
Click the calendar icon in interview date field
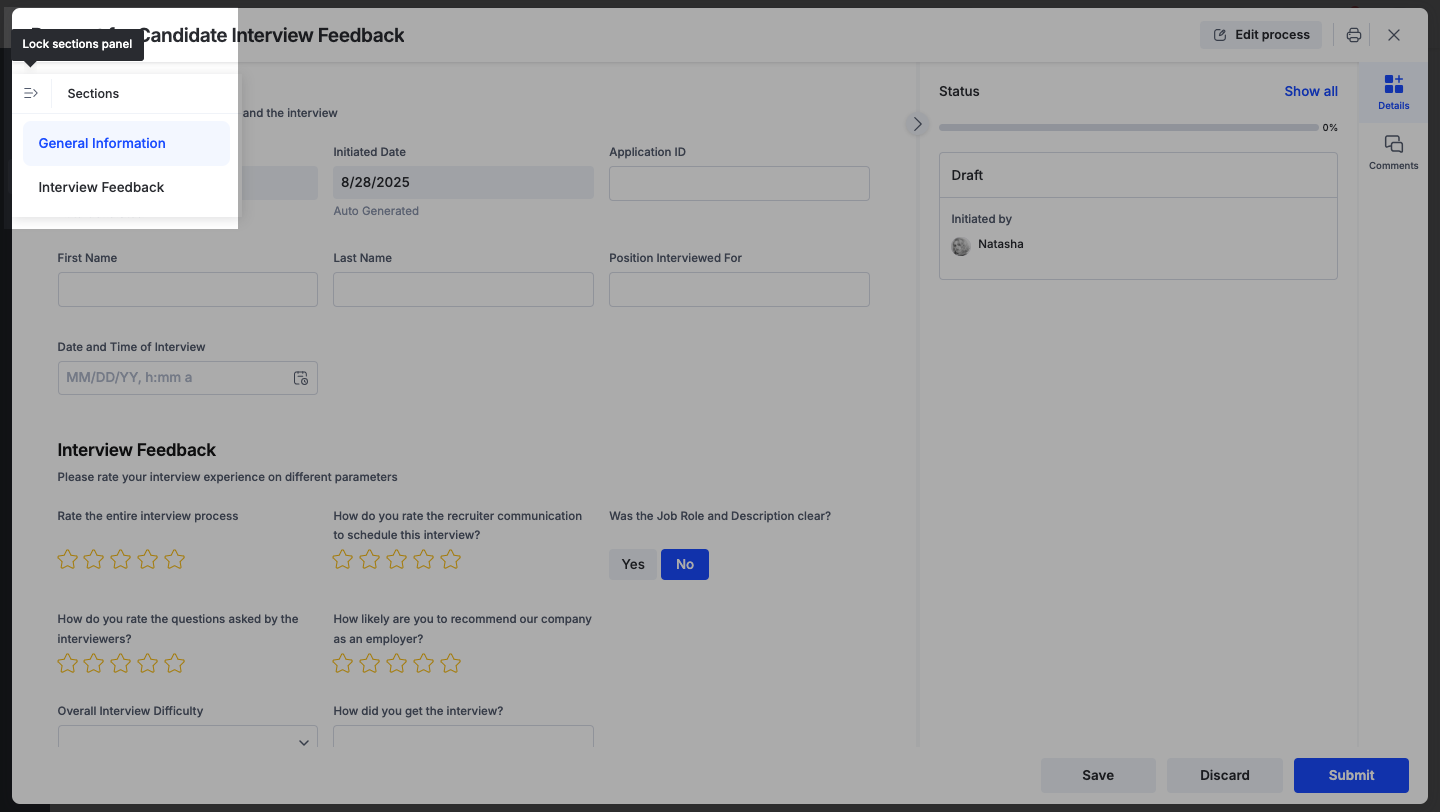tap(301, 378)
